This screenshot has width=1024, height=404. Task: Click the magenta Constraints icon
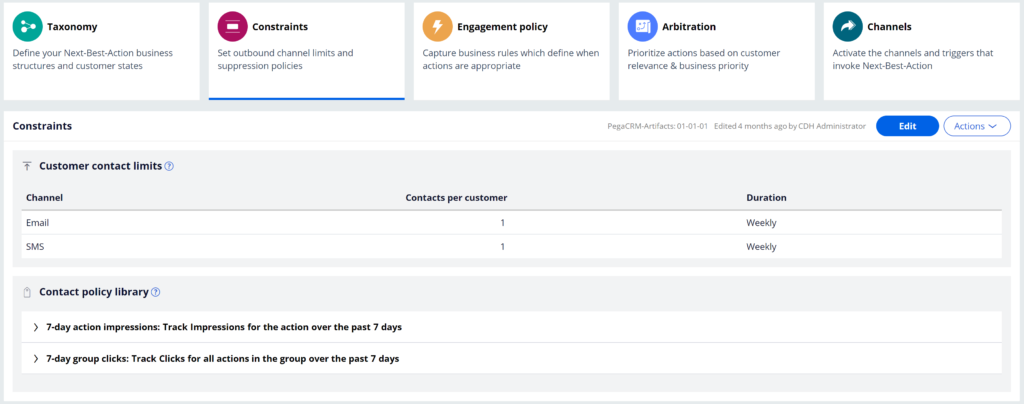[x=232, y=27]
